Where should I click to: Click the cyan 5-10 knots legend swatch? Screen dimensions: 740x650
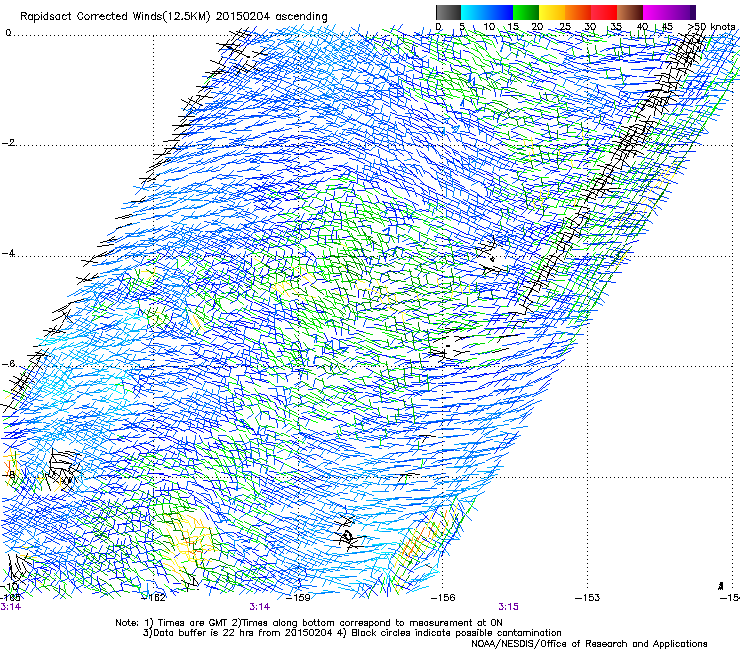[474, 12]
